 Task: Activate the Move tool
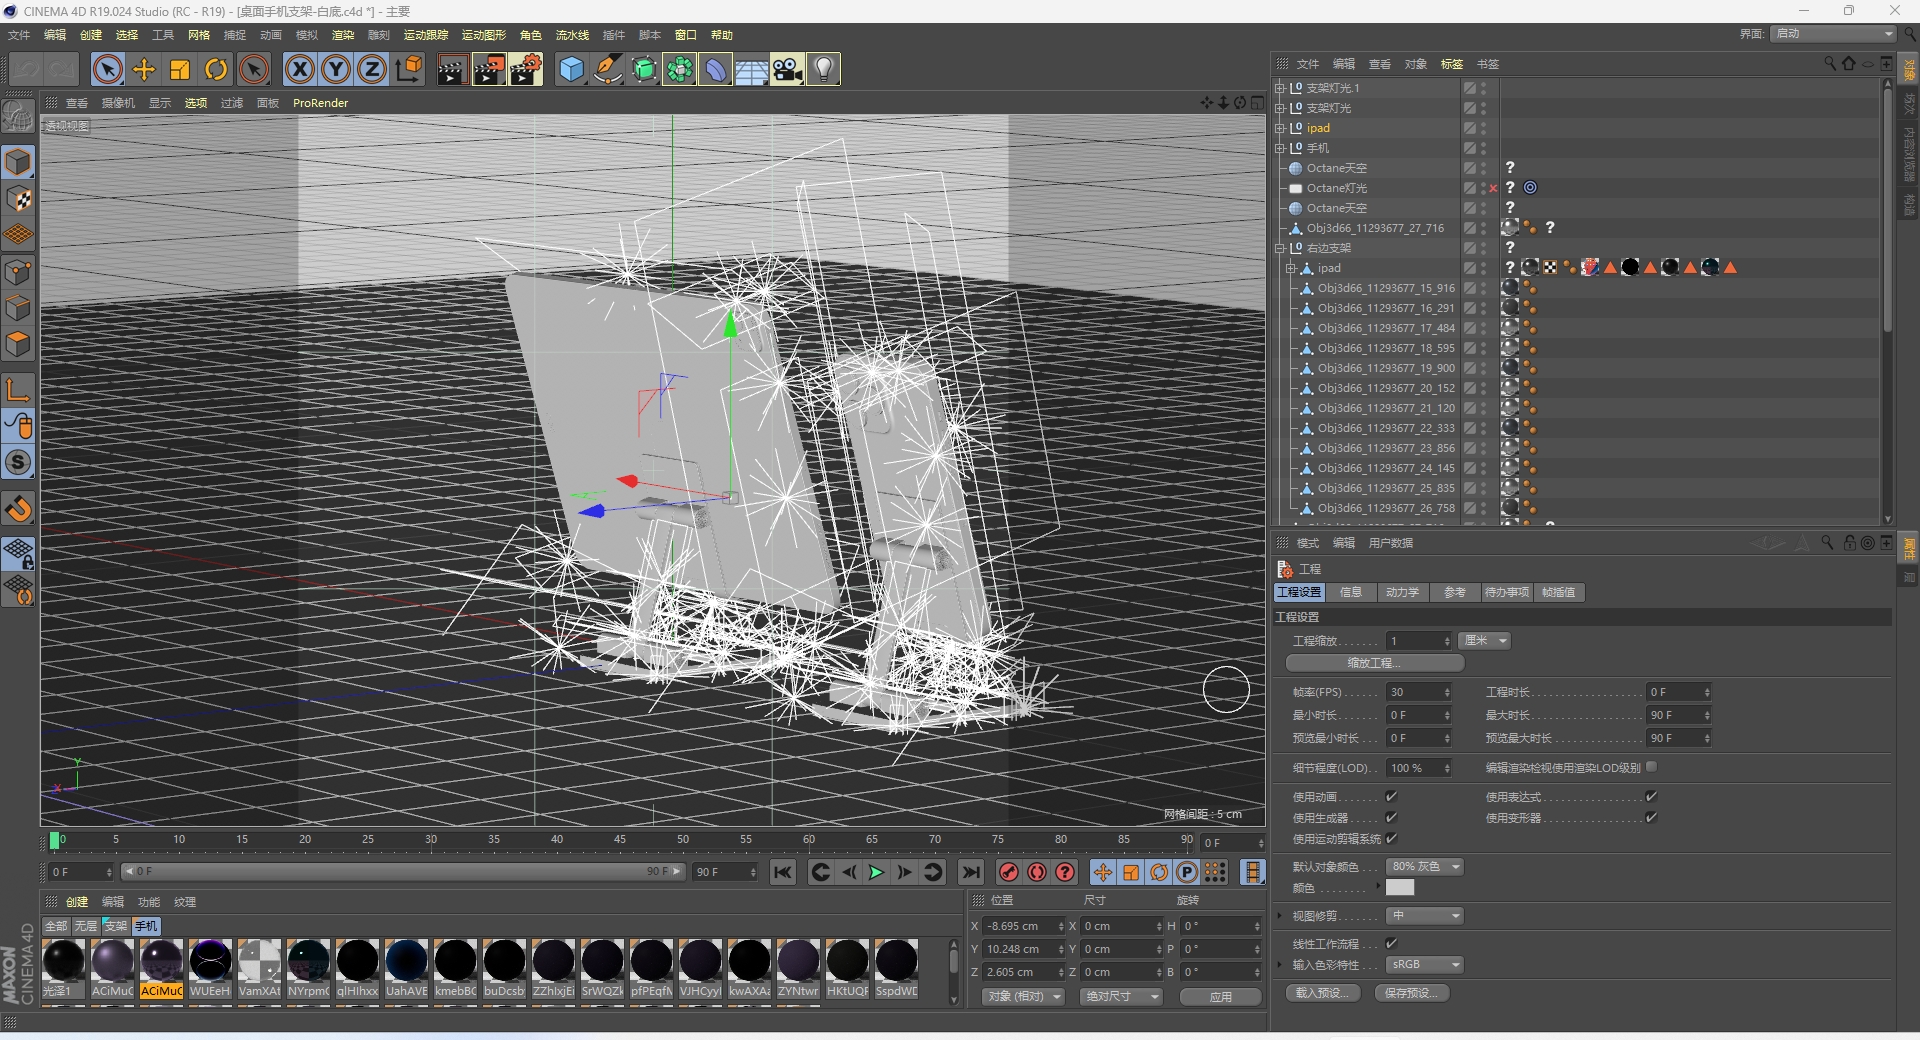click(x=144, y=69)
